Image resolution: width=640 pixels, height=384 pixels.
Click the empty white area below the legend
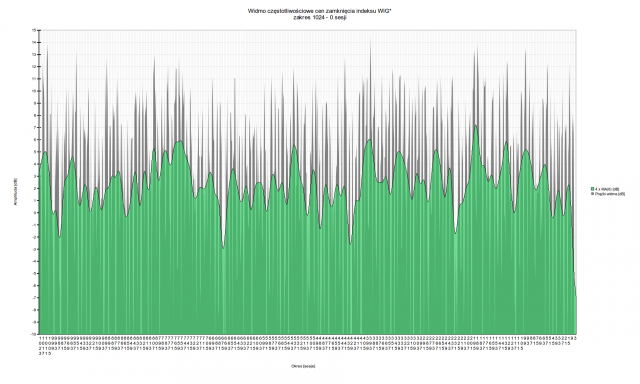pos(608,265)
